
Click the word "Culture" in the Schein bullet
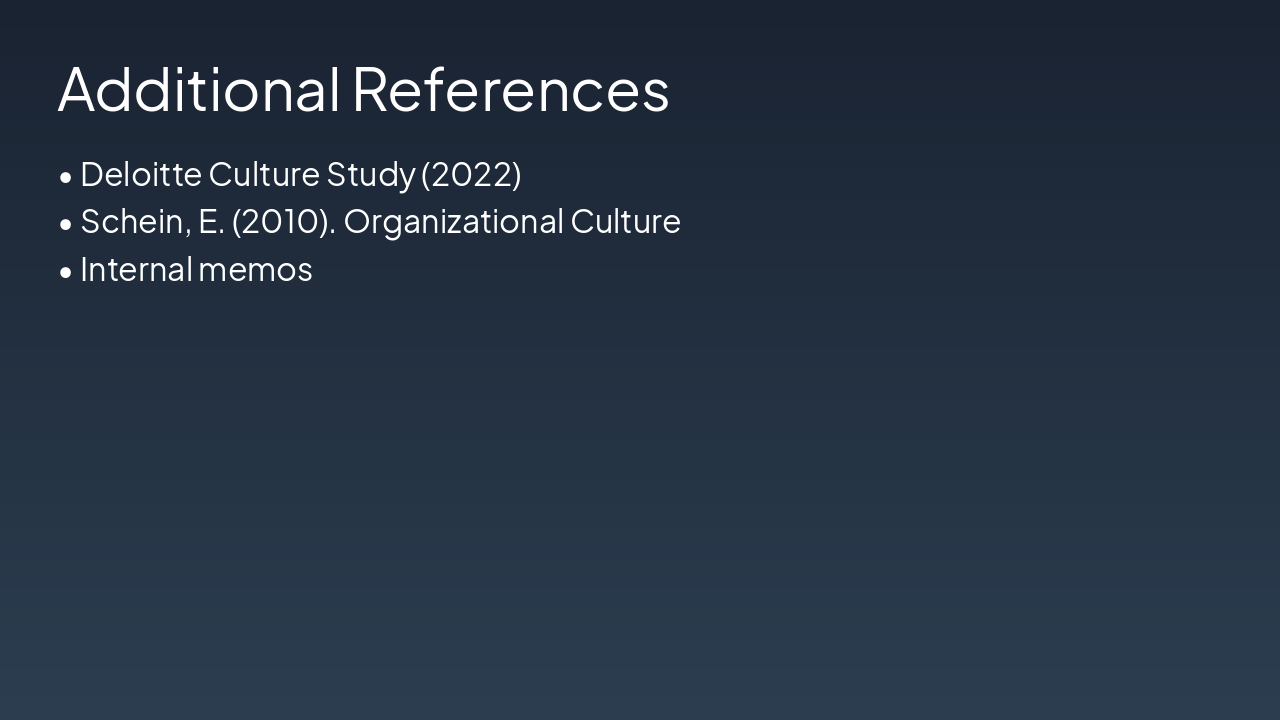[625, 222]
